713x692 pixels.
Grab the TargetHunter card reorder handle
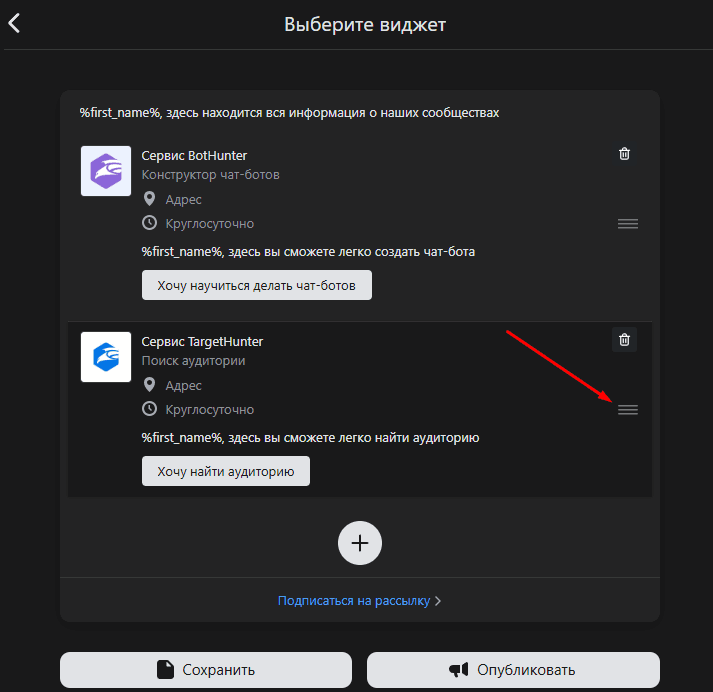[x=627, y=410]
